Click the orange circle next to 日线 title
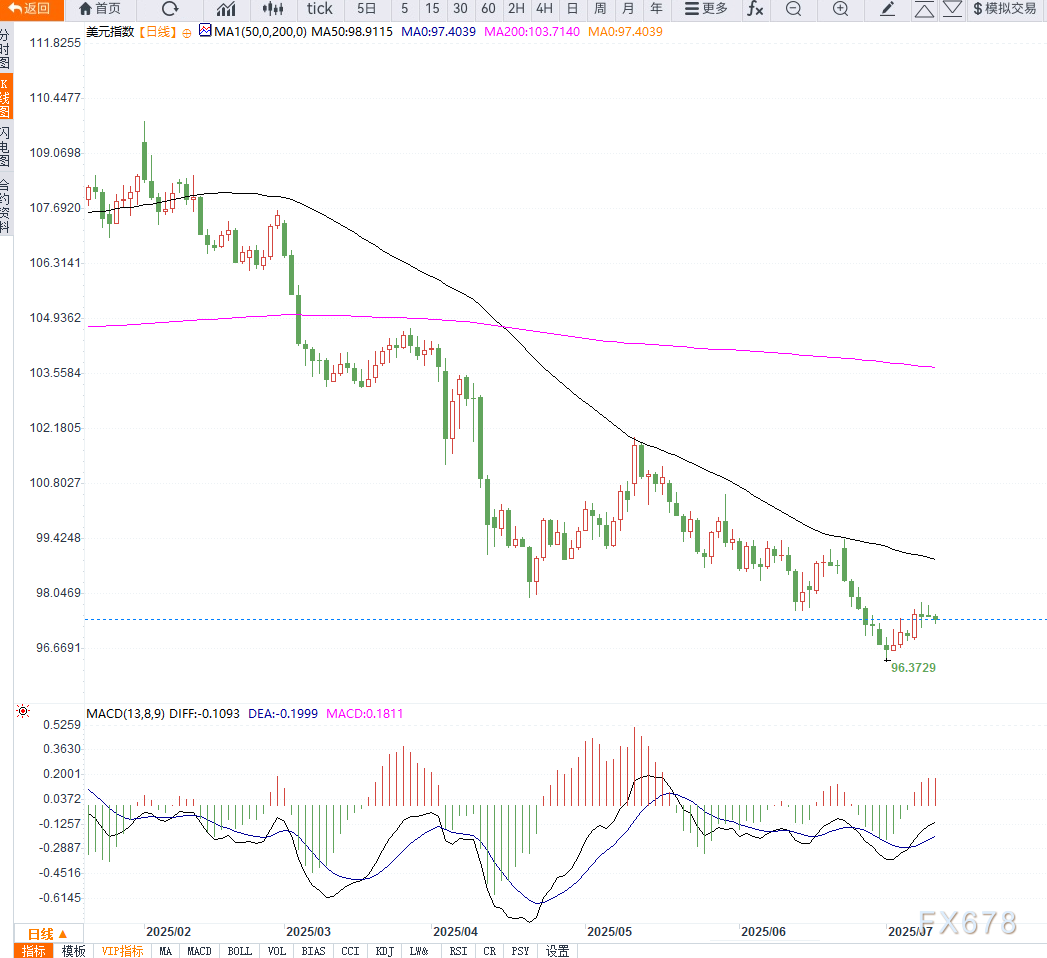This screenshot has width=1047, height=958. [x=187, y=32]
